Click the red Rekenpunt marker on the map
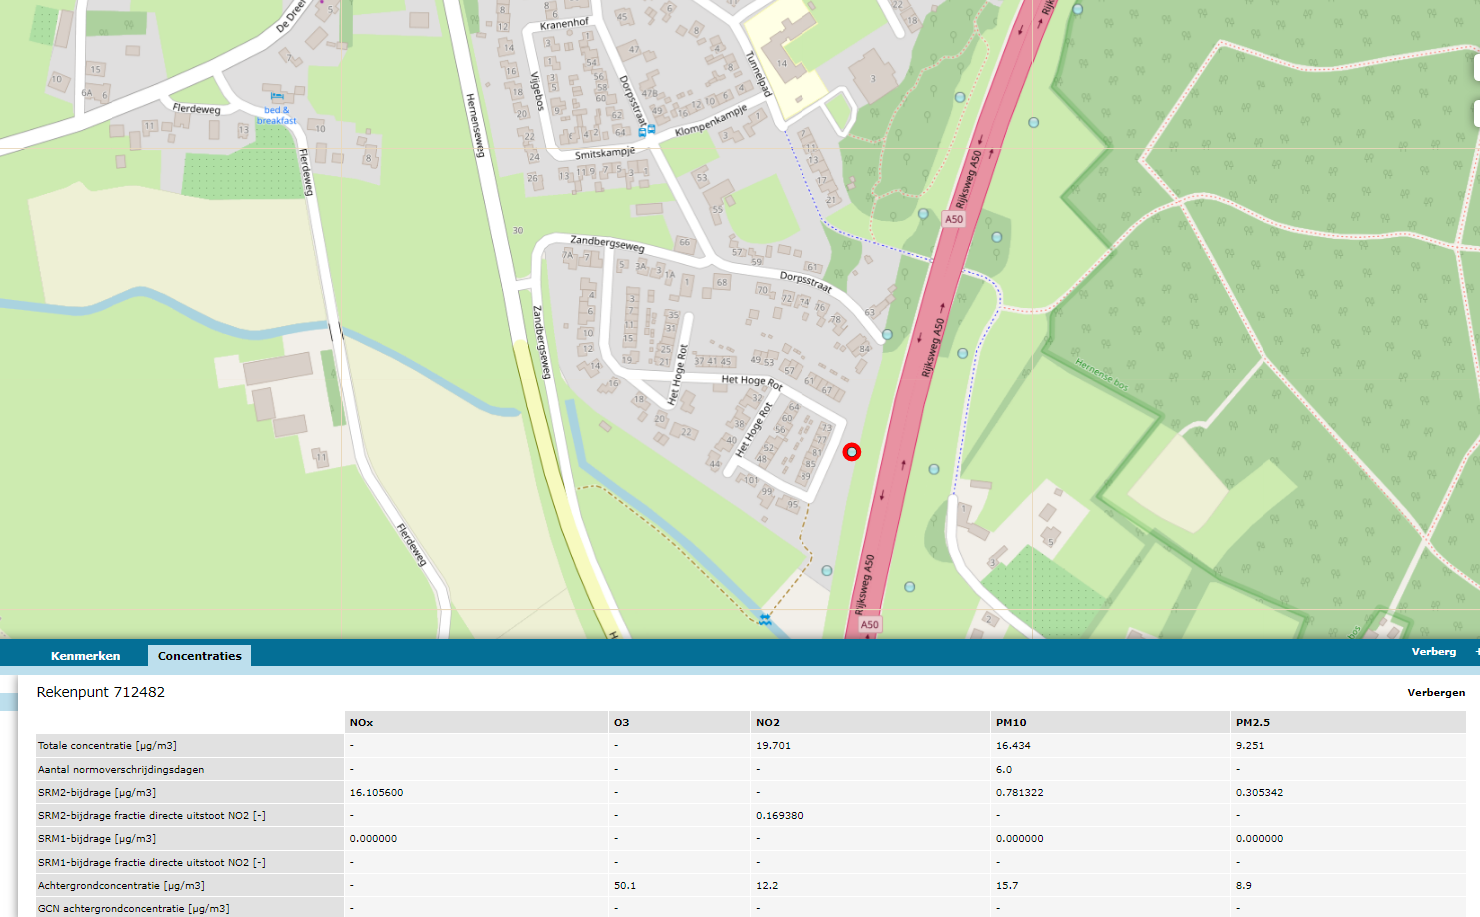 point(851,451)
